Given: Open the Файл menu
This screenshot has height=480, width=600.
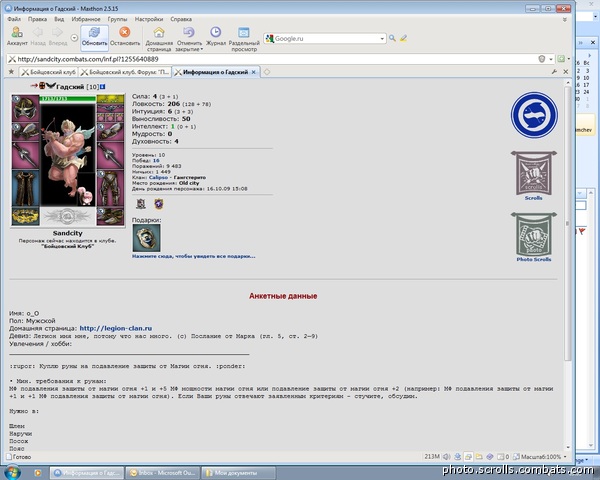Looking at the screenshot, I should click(14, 19).
